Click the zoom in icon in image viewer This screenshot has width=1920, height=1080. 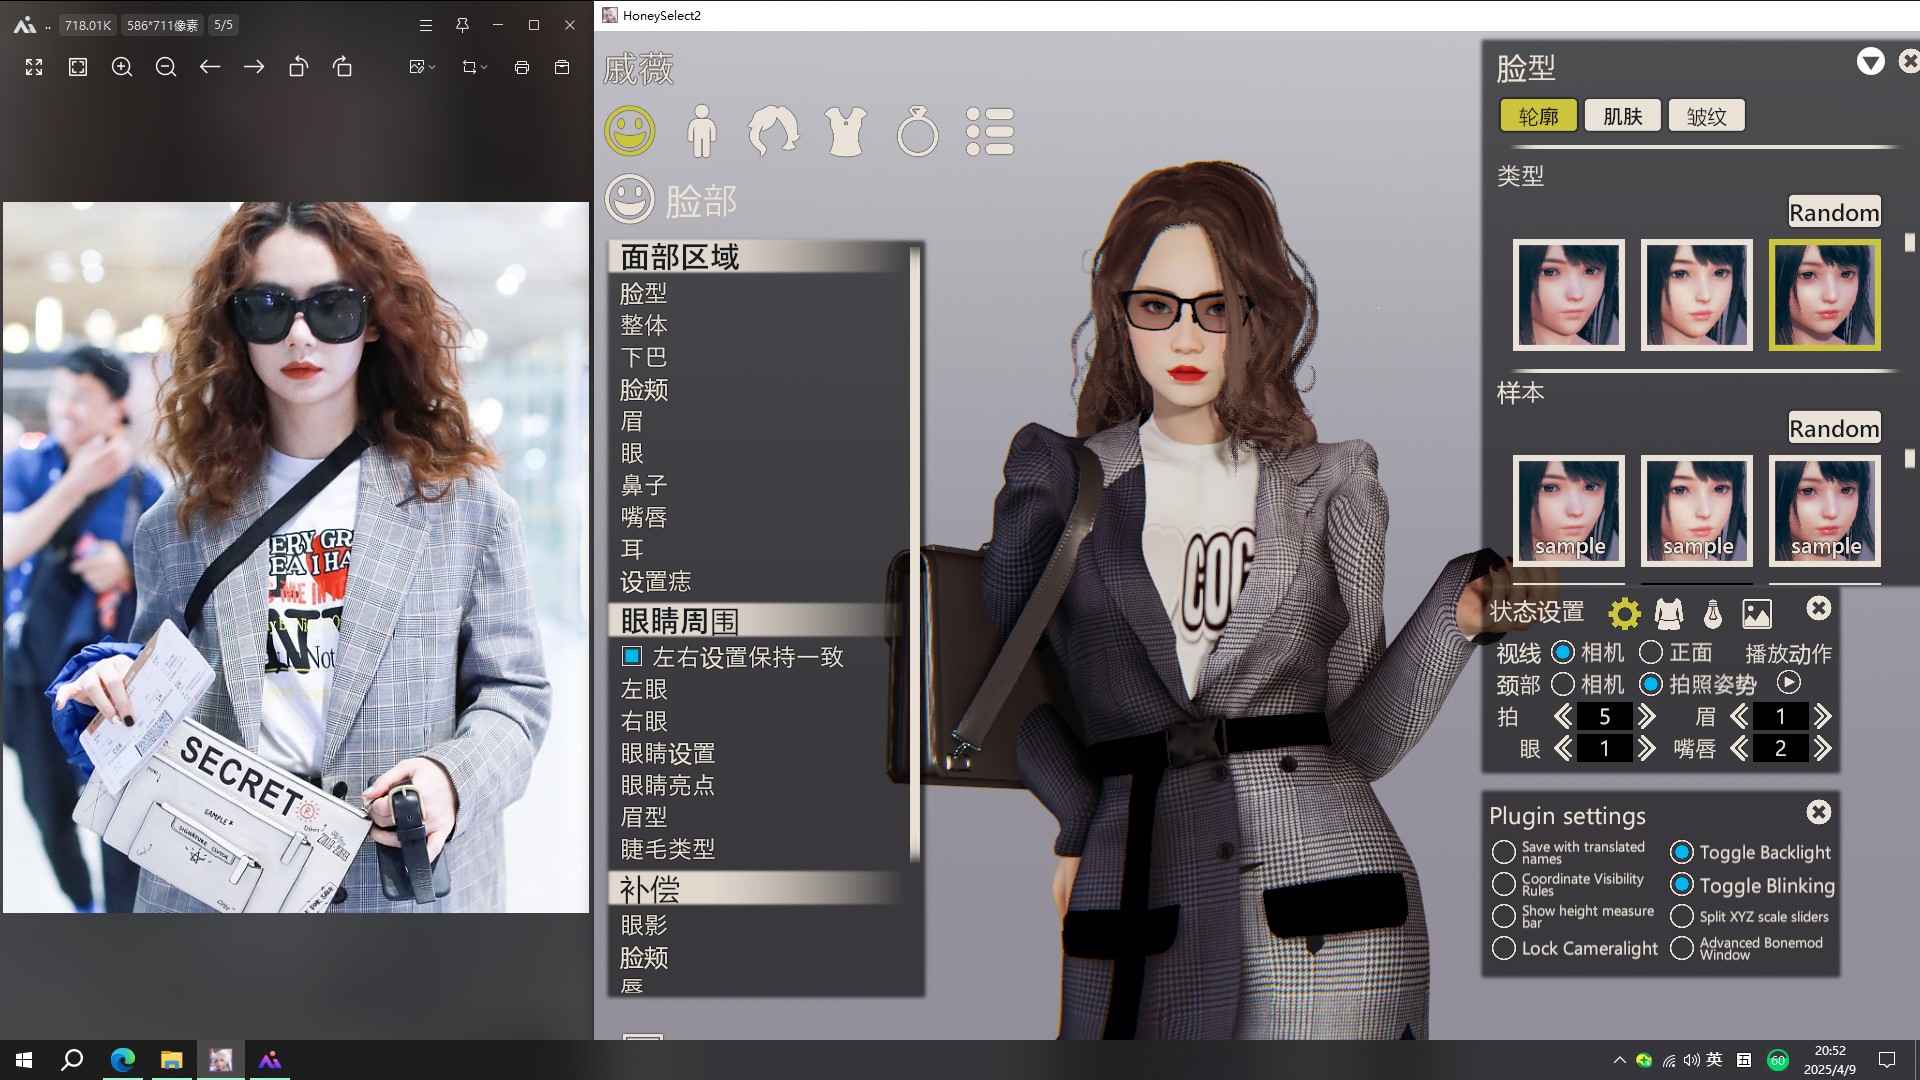click(x=122, y=67)
